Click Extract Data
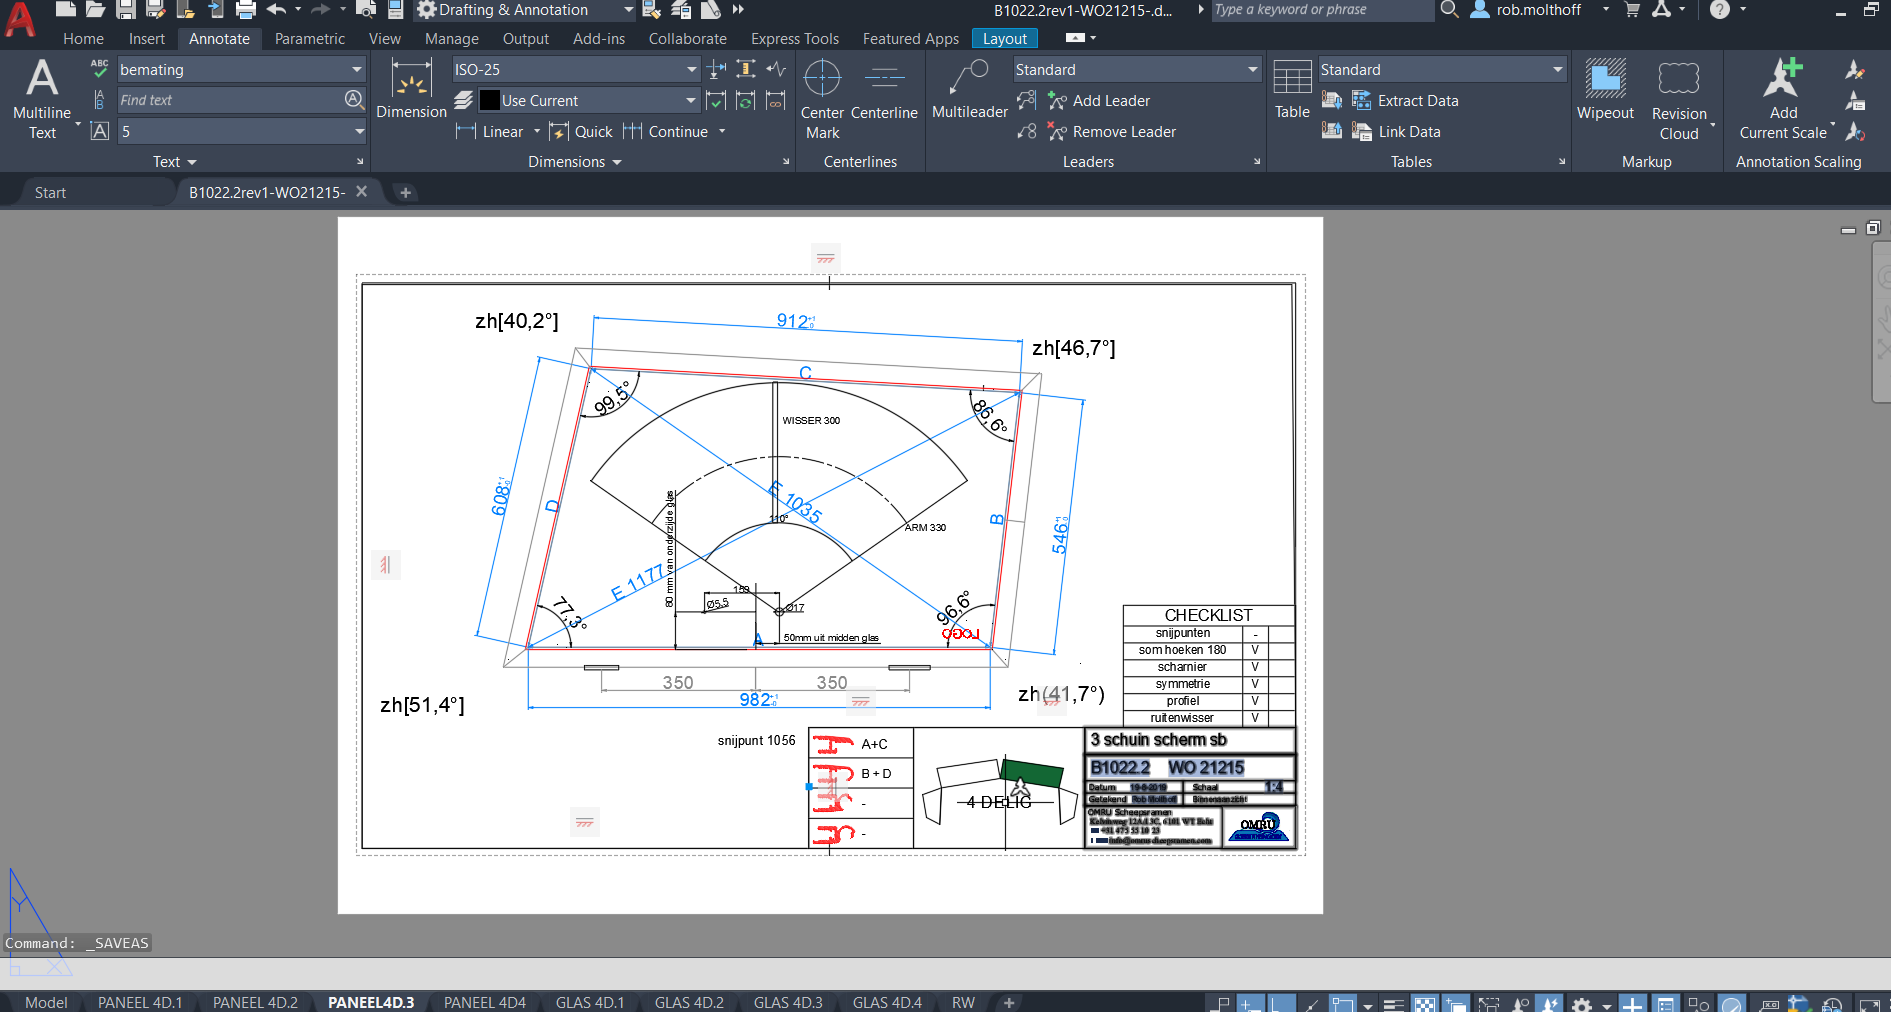1891x1012 pixels. pyautogui.click(x=1405, y=100)
